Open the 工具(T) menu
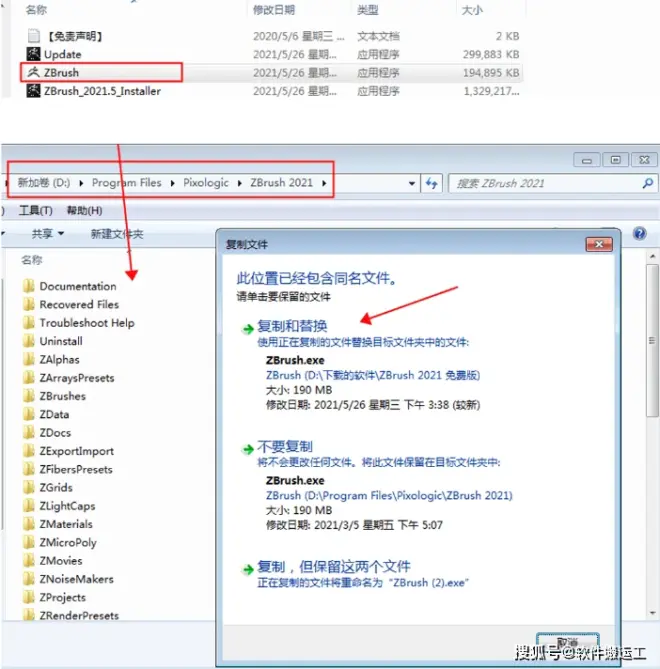Viewport: 660px width, 669px height. [36, 210]
